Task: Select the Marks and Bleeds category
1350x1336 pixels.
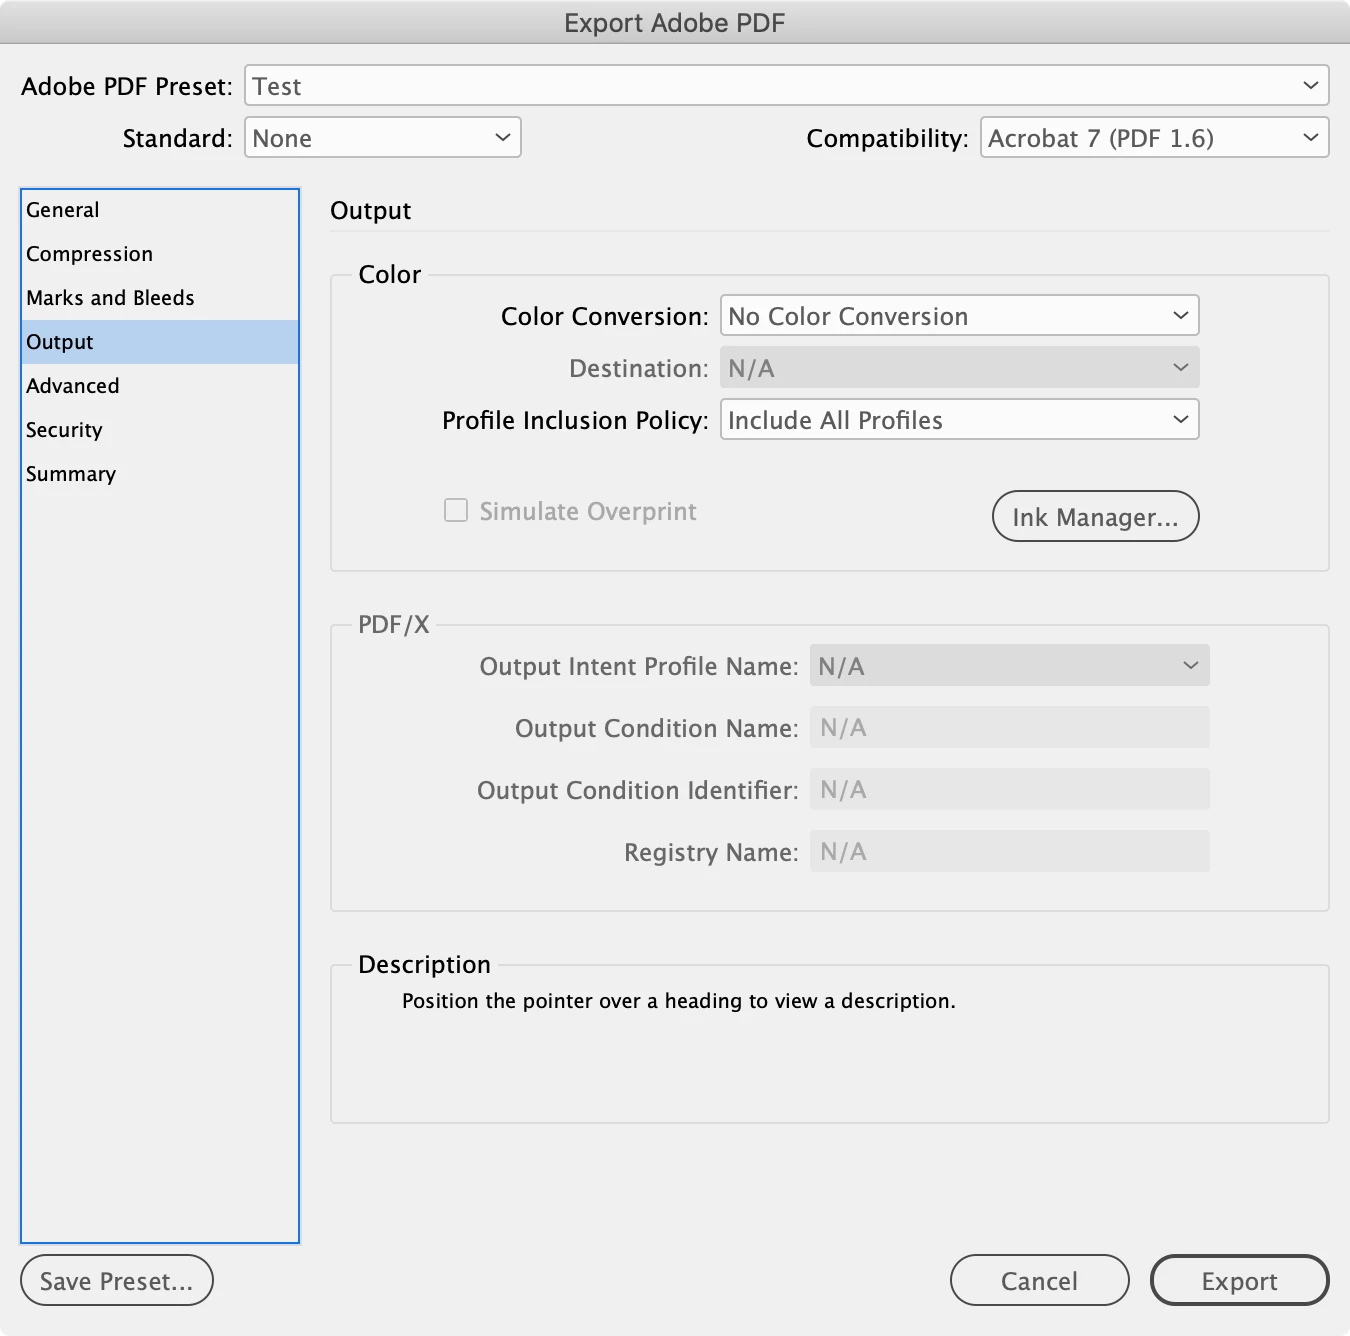Action: [x=160, y=298]
